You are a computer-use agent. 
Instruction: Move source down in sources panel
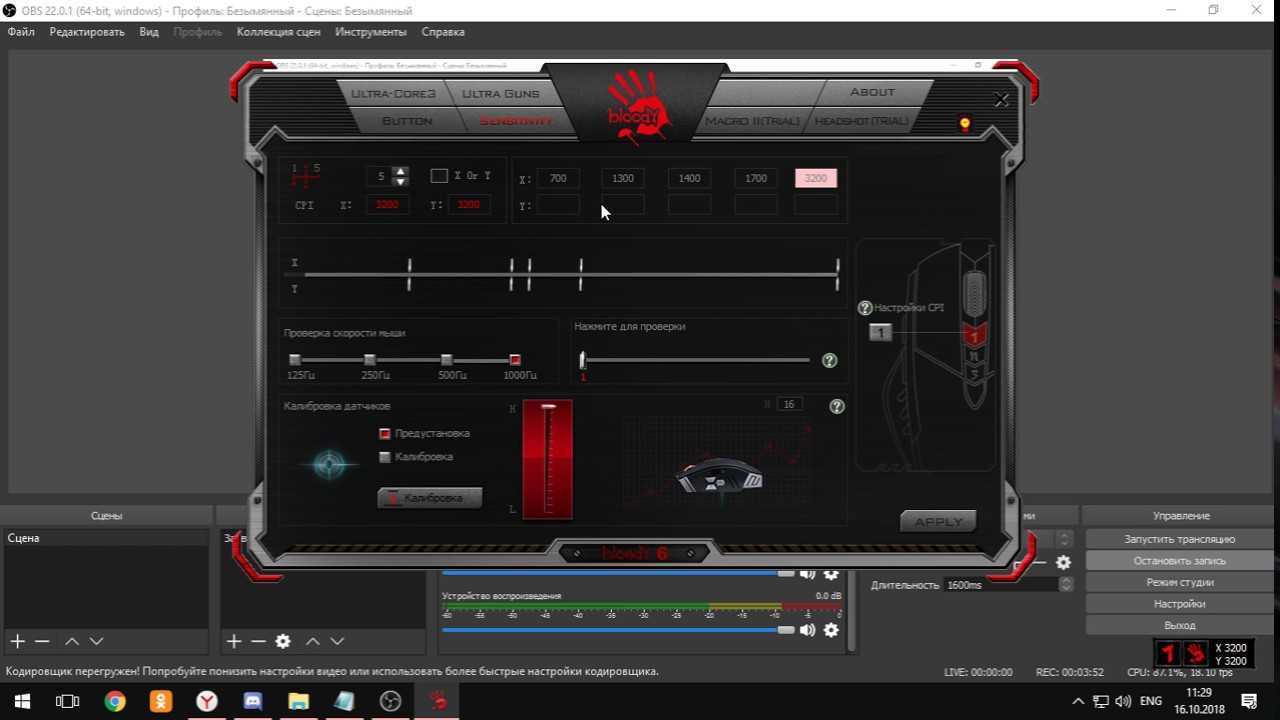[337, 641]
